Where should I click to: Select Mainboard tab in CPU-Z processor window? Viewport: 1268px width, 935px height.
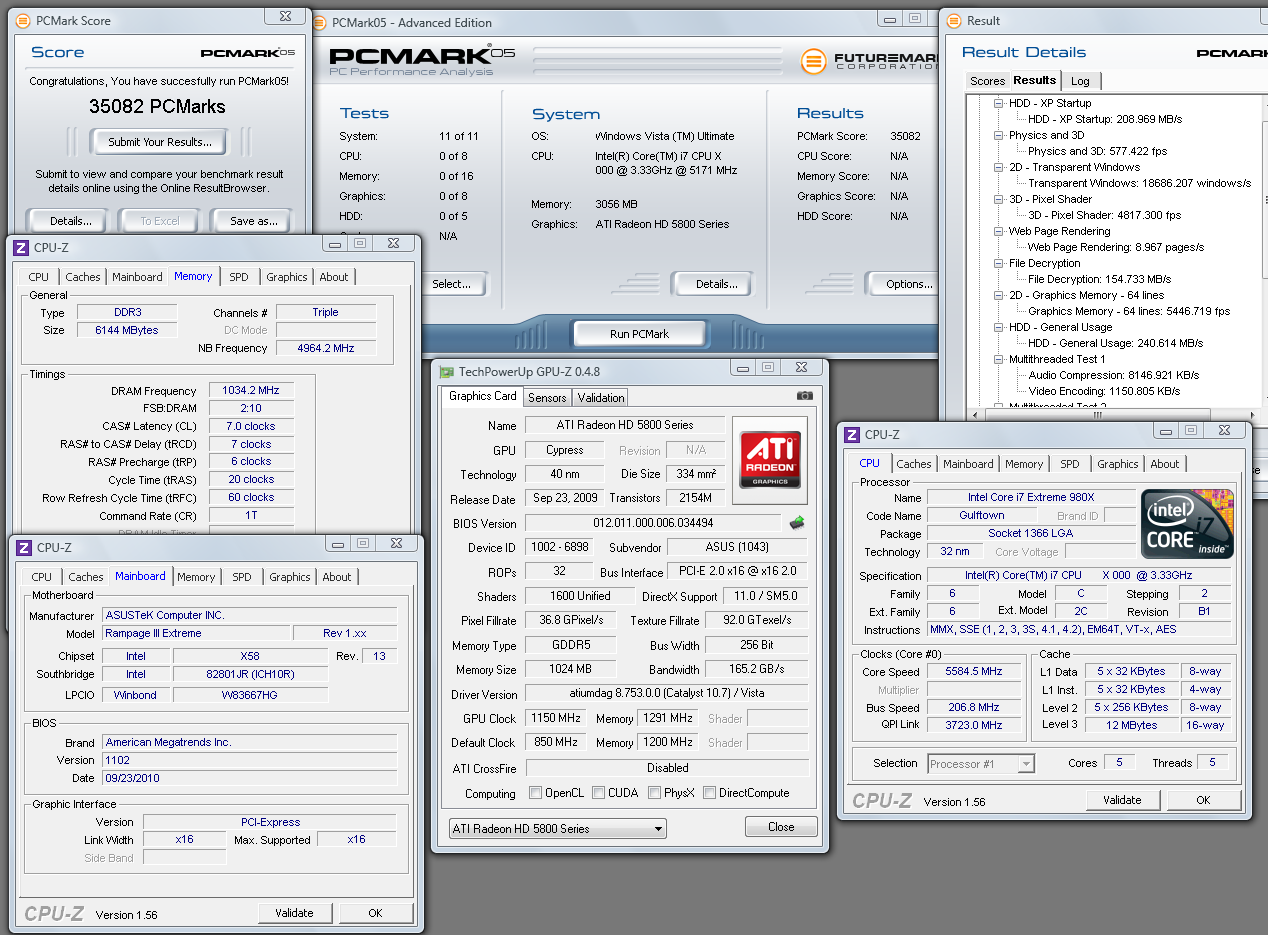[x=968, y=464]
